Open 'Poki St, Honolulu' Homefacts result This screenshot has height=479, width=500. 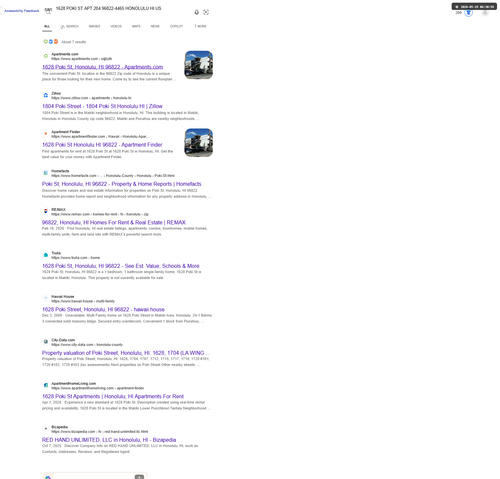(x=122, y=184)
